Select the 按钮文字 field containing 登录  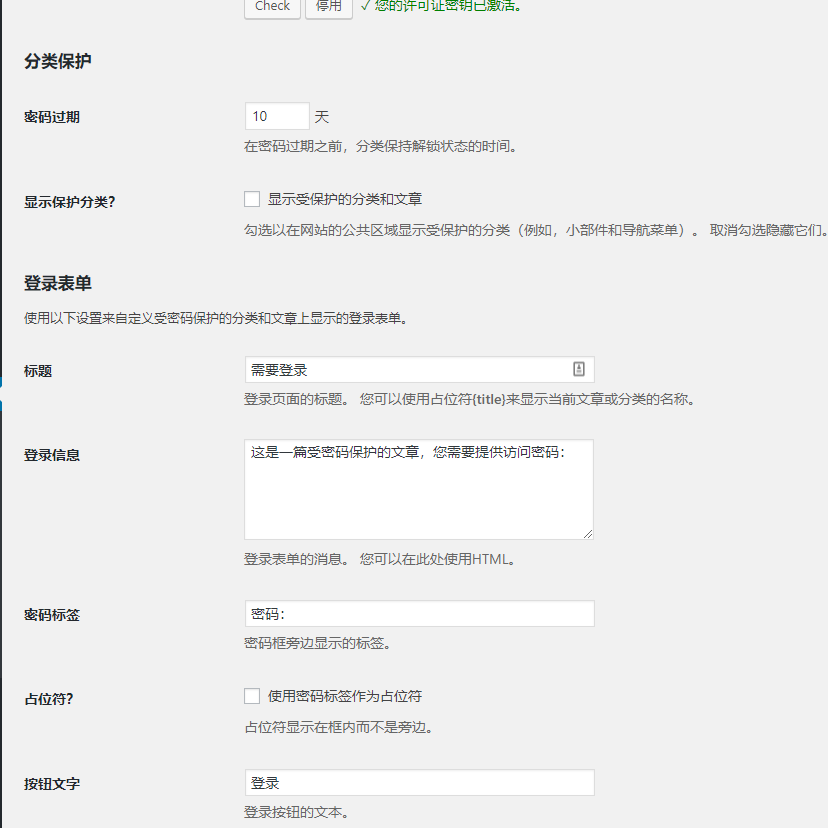420,782
